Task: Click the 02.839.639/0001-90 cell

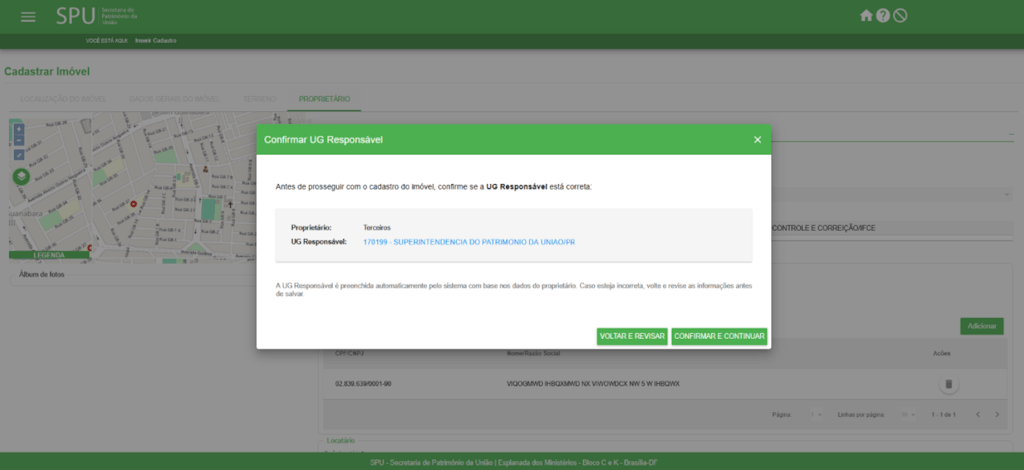Action: (x=363, y=384)
